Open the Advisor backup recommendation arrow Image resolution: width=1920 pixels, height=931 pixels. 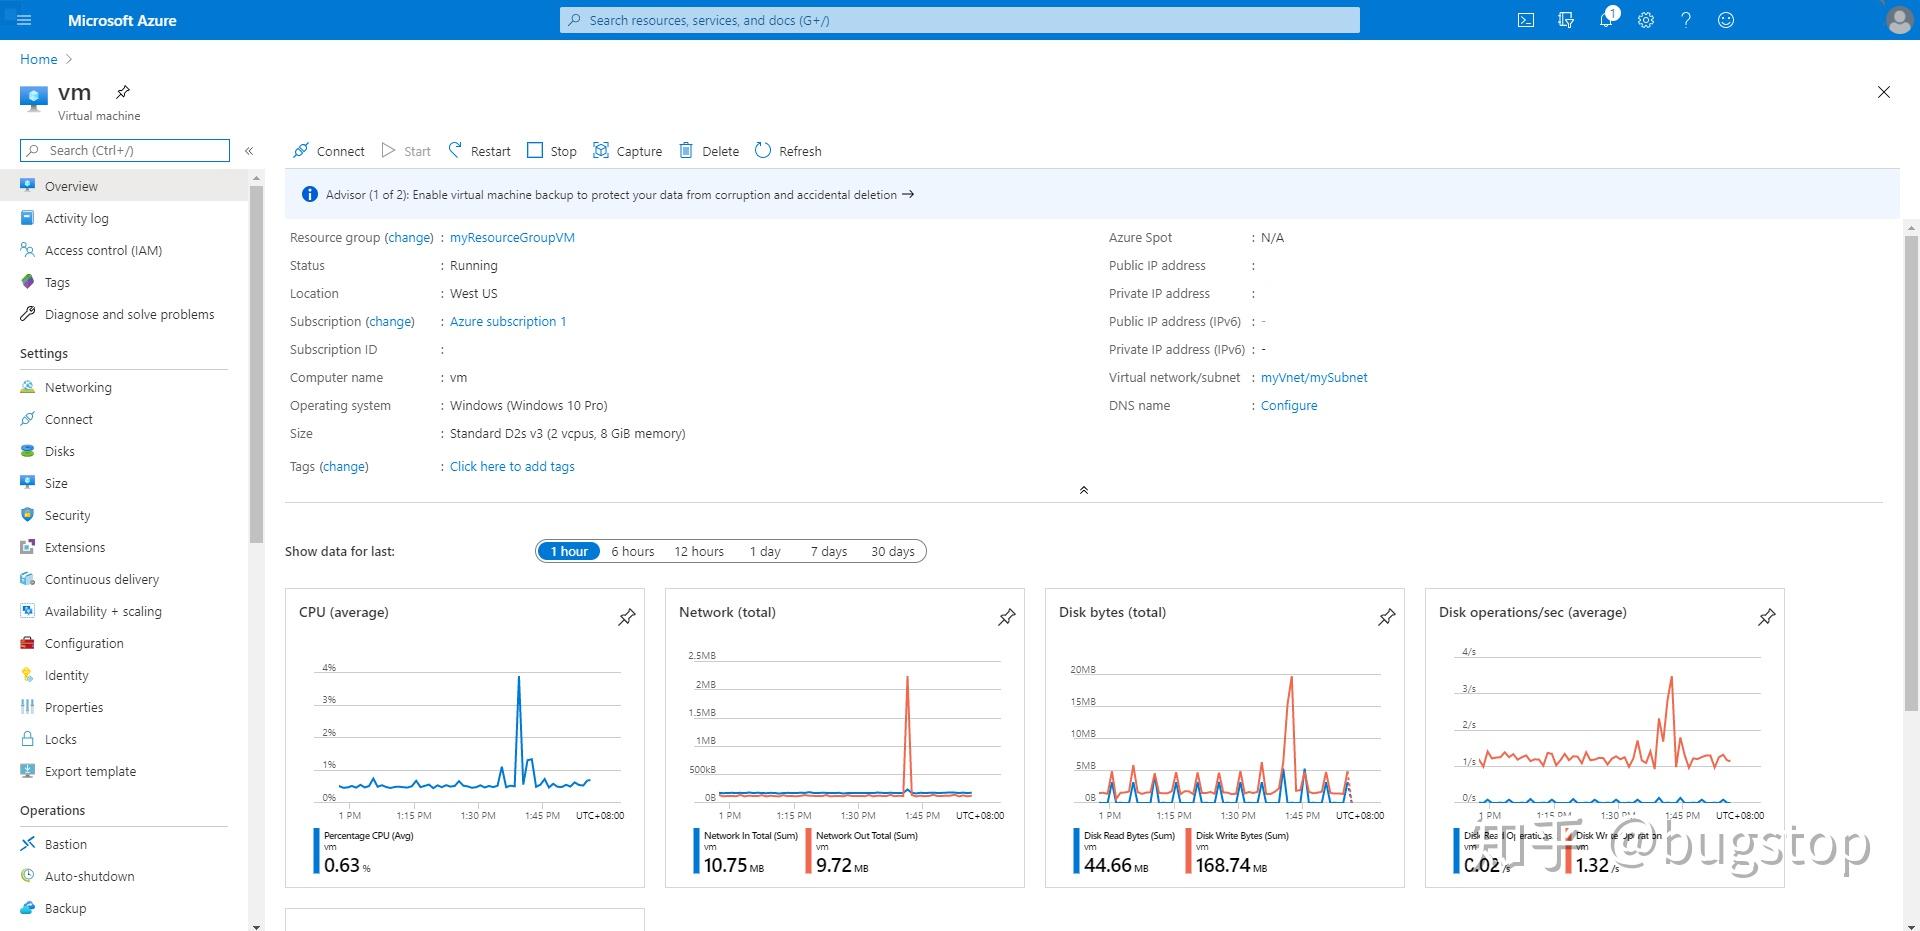point(908,194)
